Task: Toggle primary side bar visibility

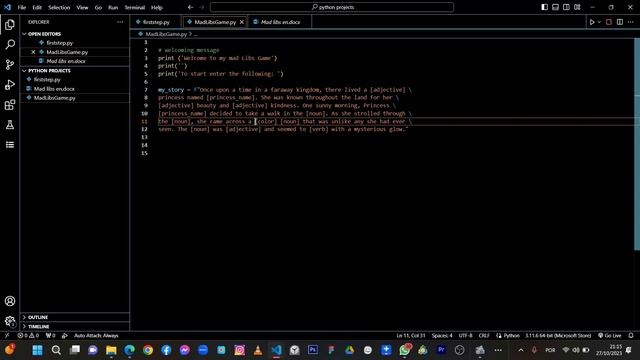Action: click(x=544, y=7)
